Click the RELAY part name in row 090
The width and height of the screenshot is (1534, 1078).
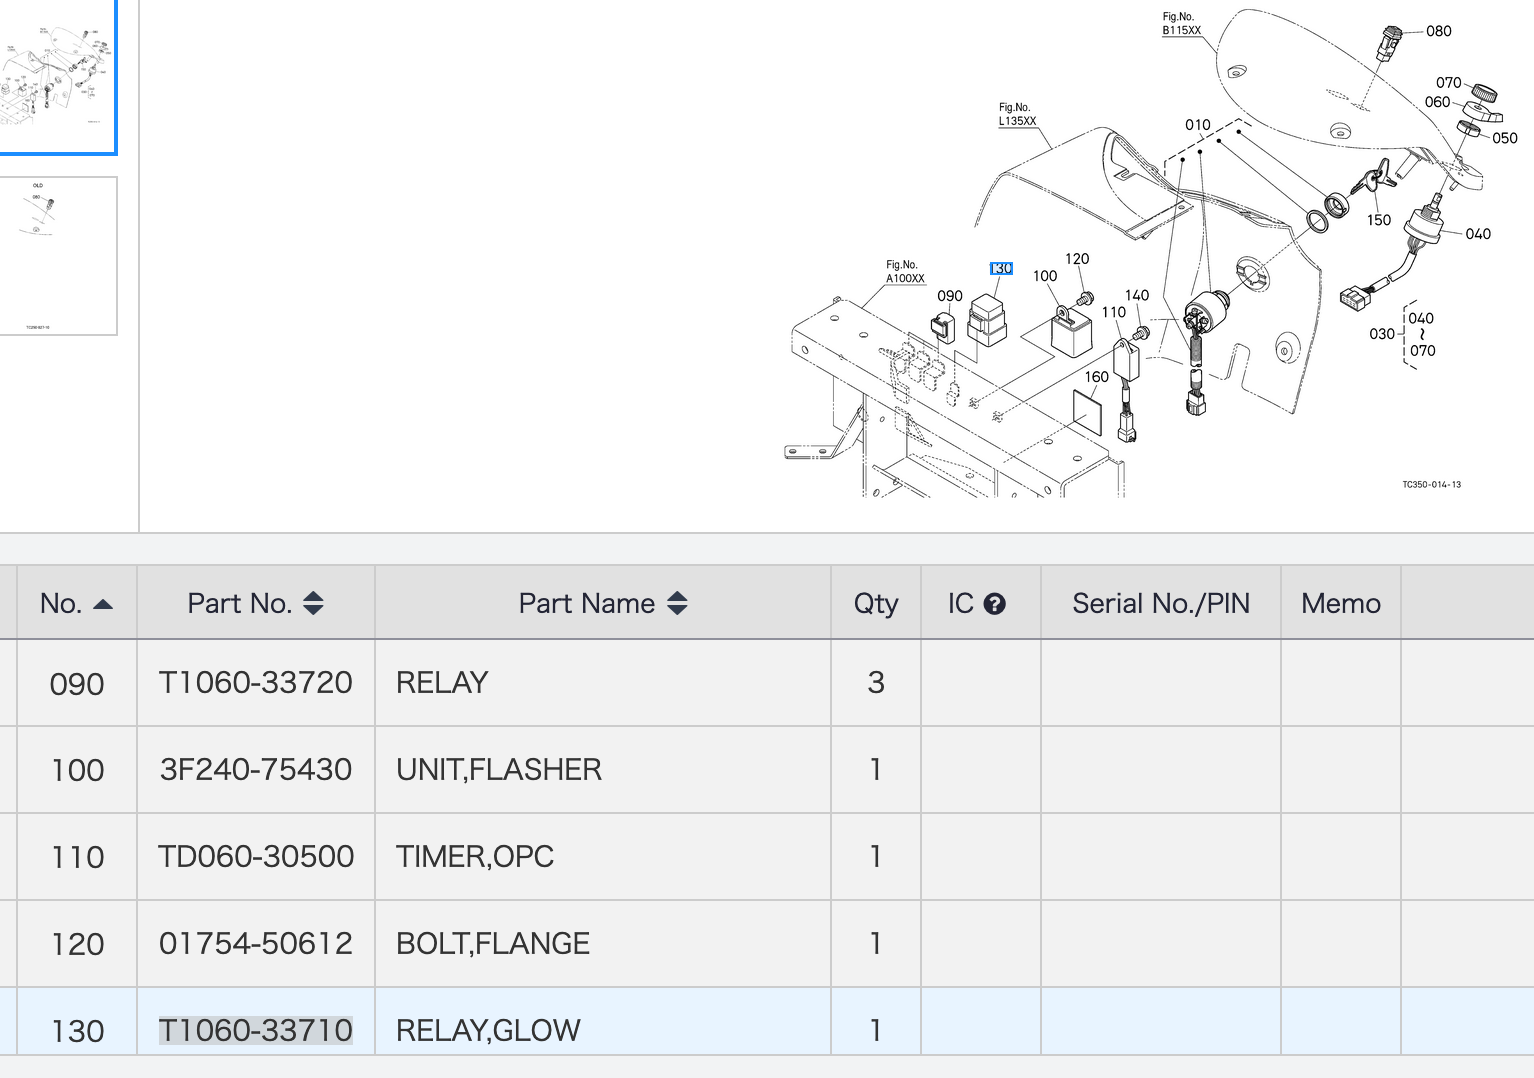pyautogui.click(x=442, y=683)
